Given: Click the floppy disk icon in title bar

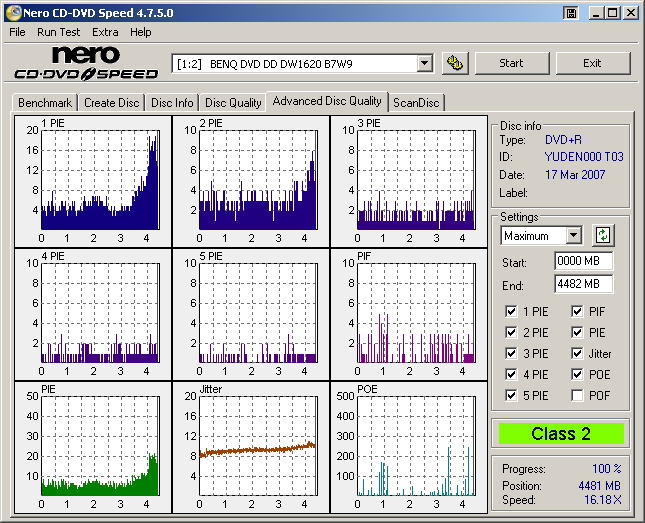Looking at the screenshot, I should tap(570, 13).
